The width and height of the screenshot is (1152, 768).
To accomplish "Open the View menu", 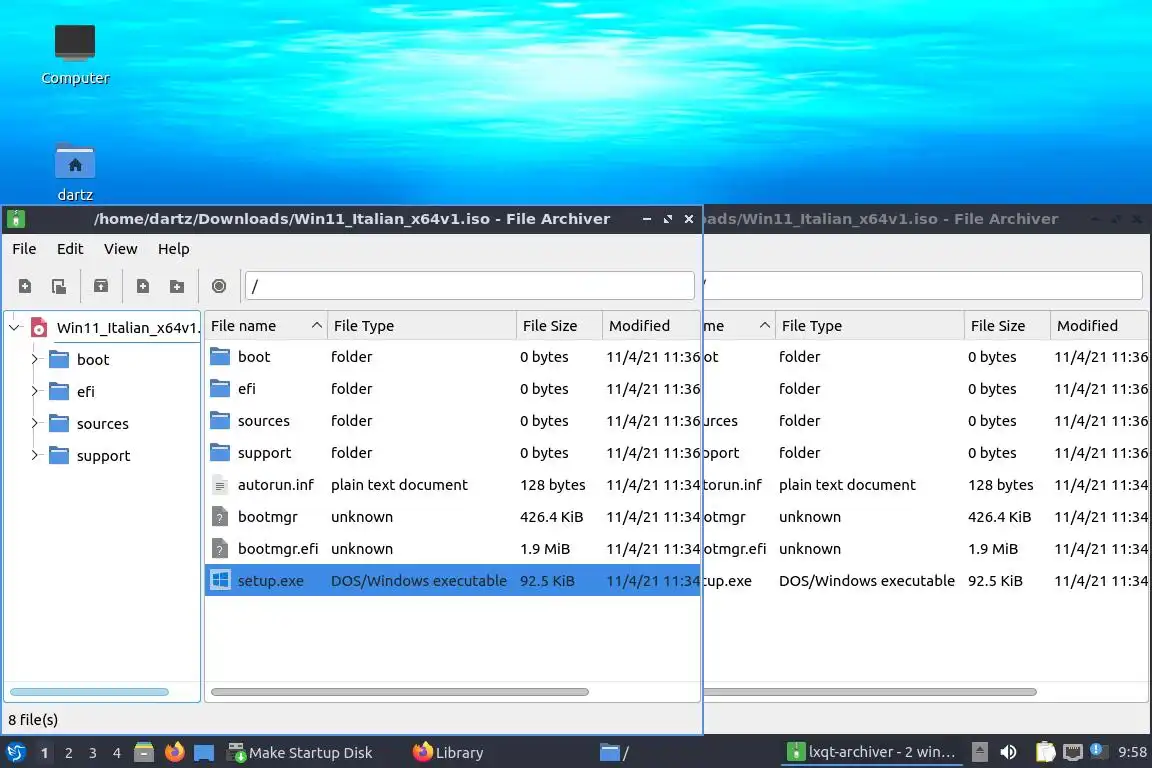I will (120, 248).
